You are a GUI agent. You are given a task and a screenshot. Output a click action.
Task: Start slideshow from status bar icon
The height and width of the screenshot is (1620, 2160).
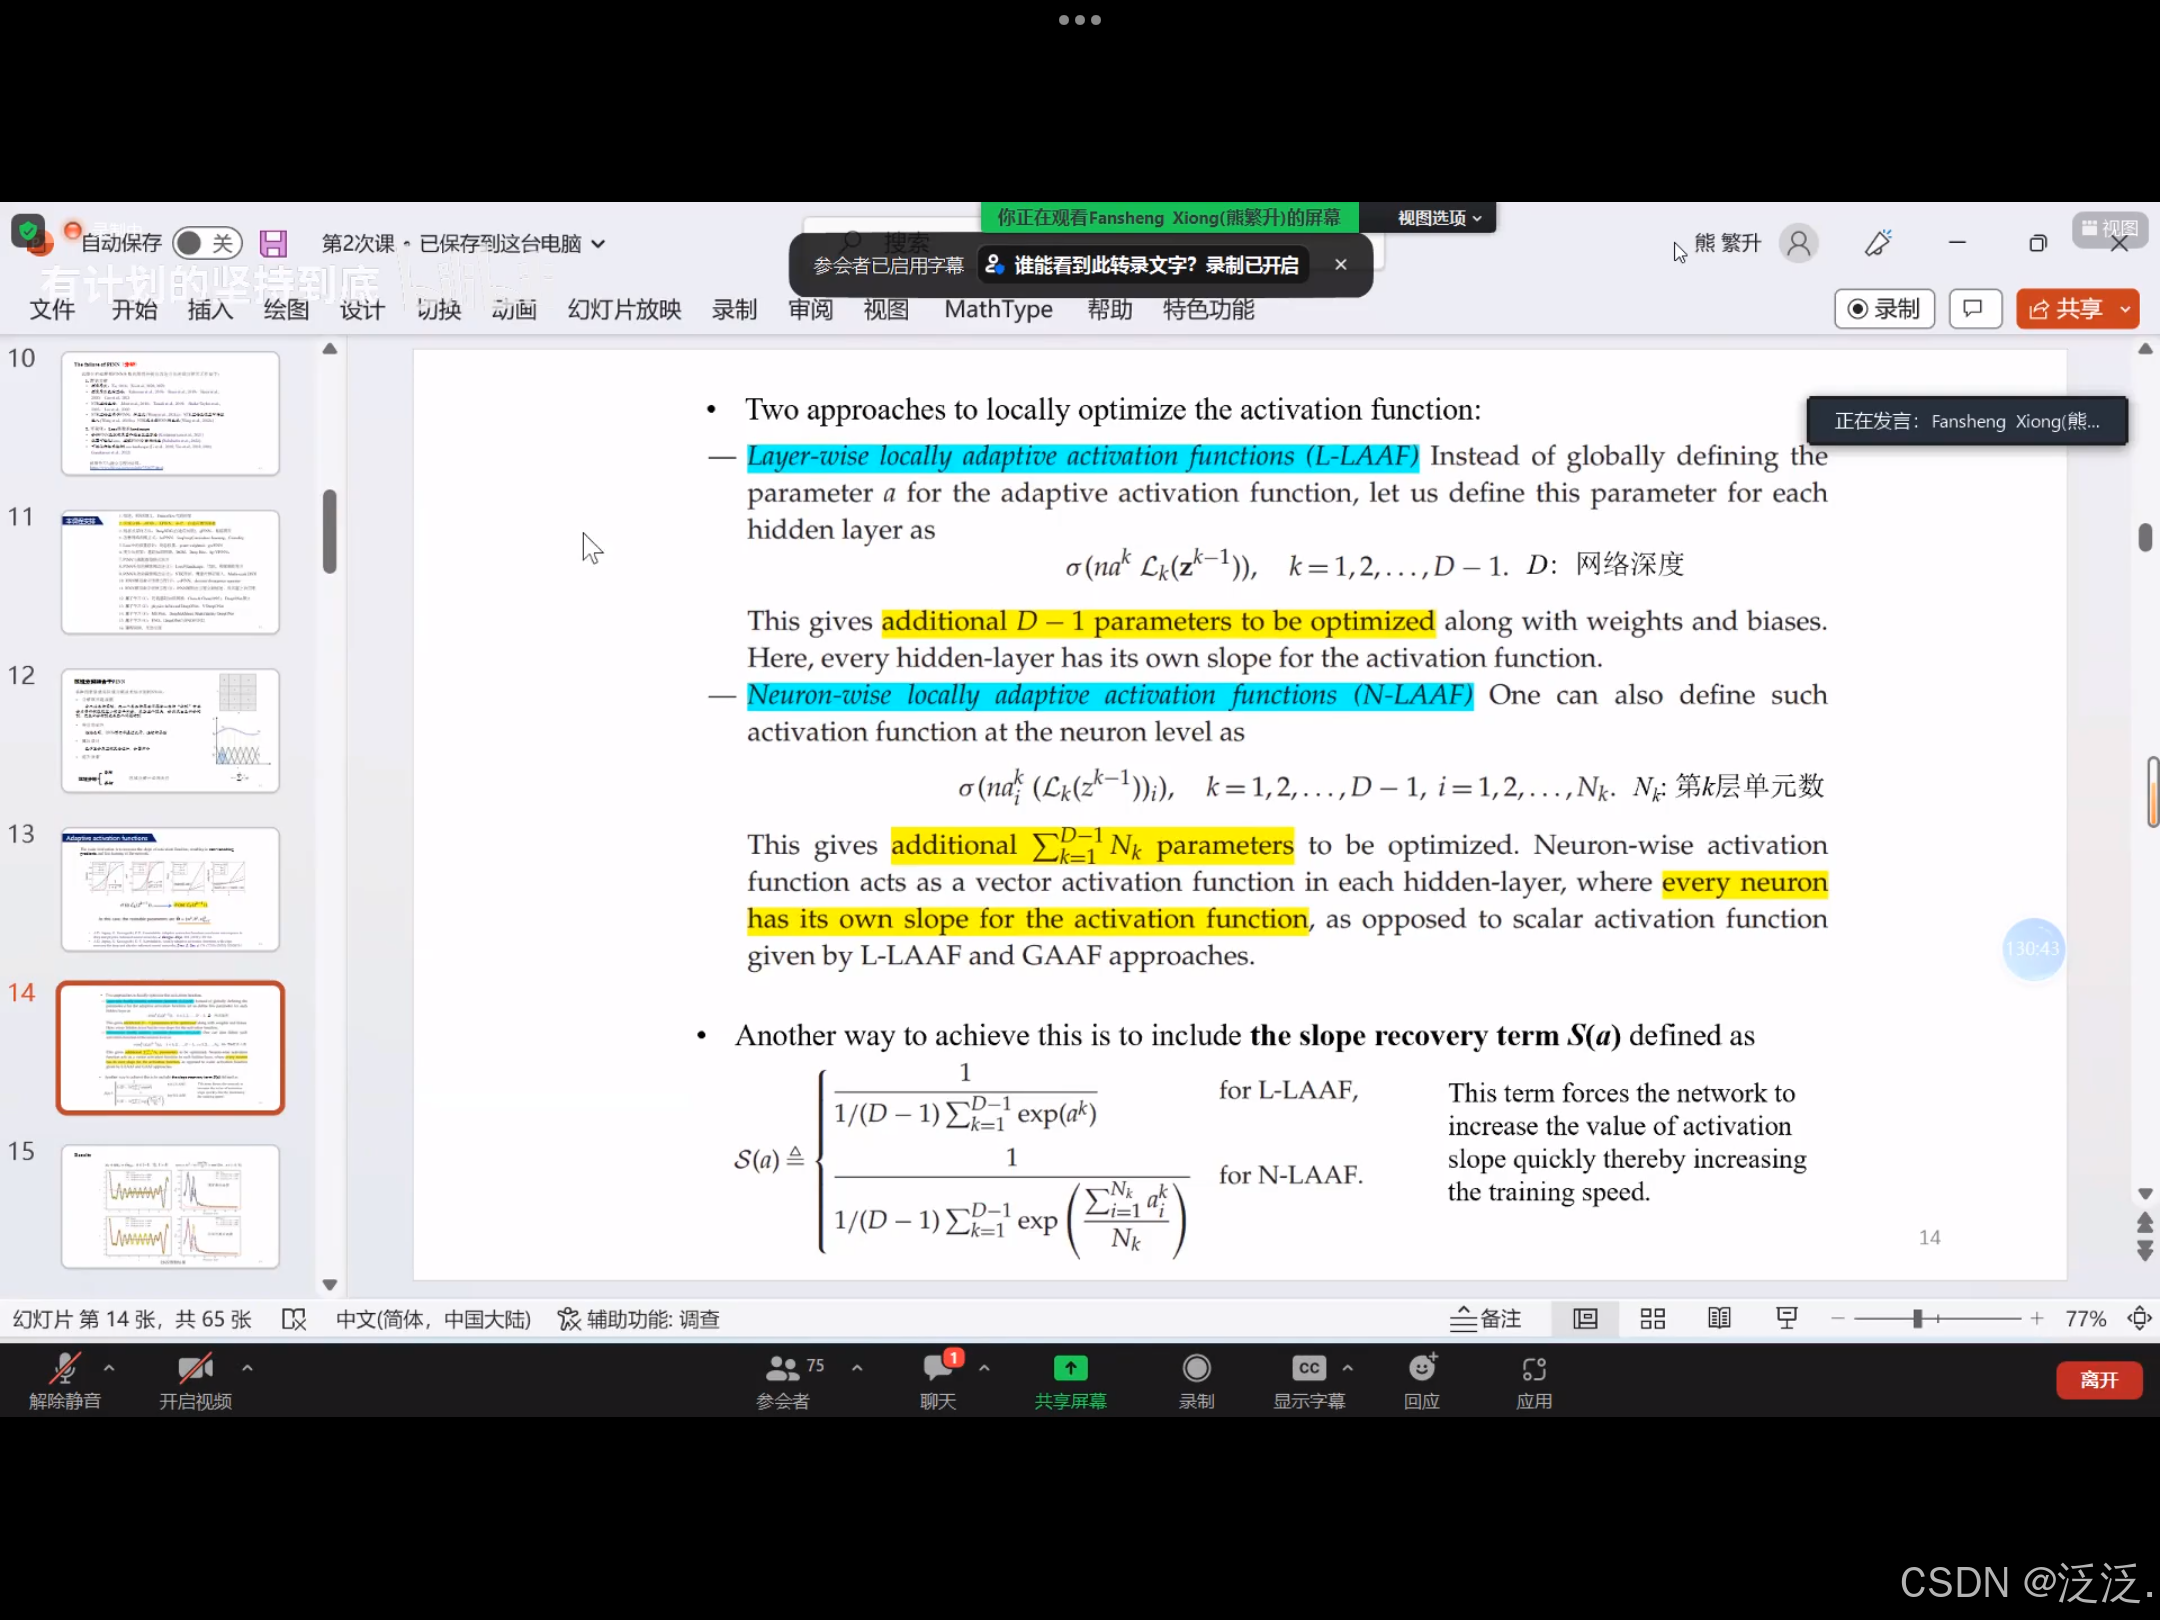point(1786,1319)
